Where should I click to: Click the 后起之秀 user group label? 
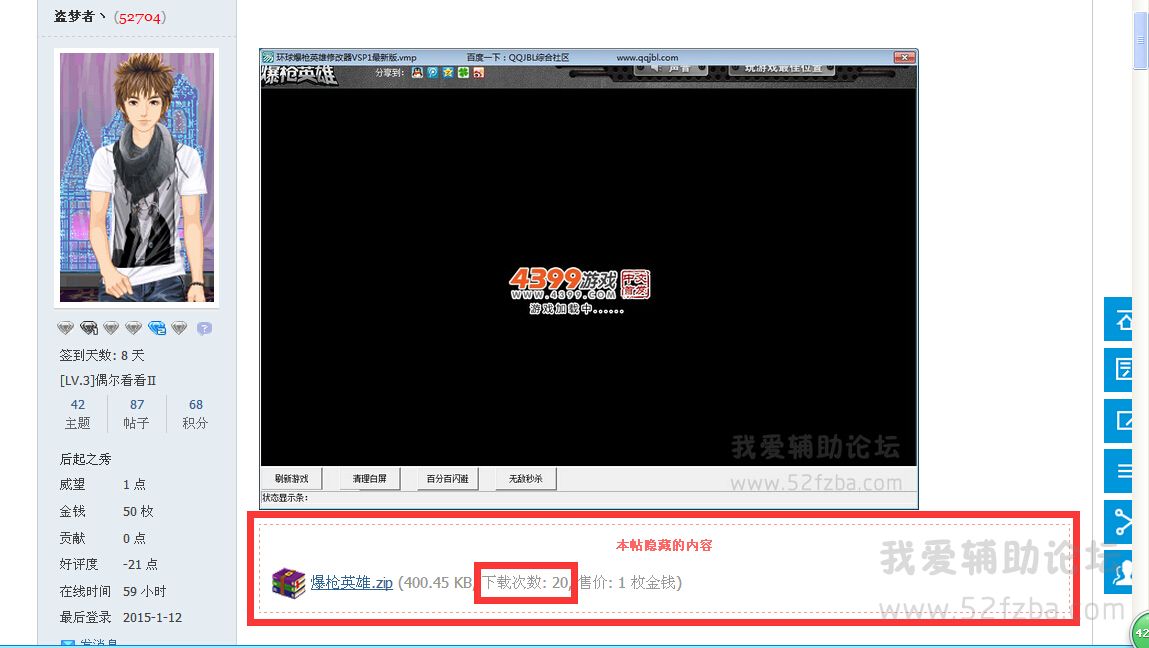pos(85,459)
